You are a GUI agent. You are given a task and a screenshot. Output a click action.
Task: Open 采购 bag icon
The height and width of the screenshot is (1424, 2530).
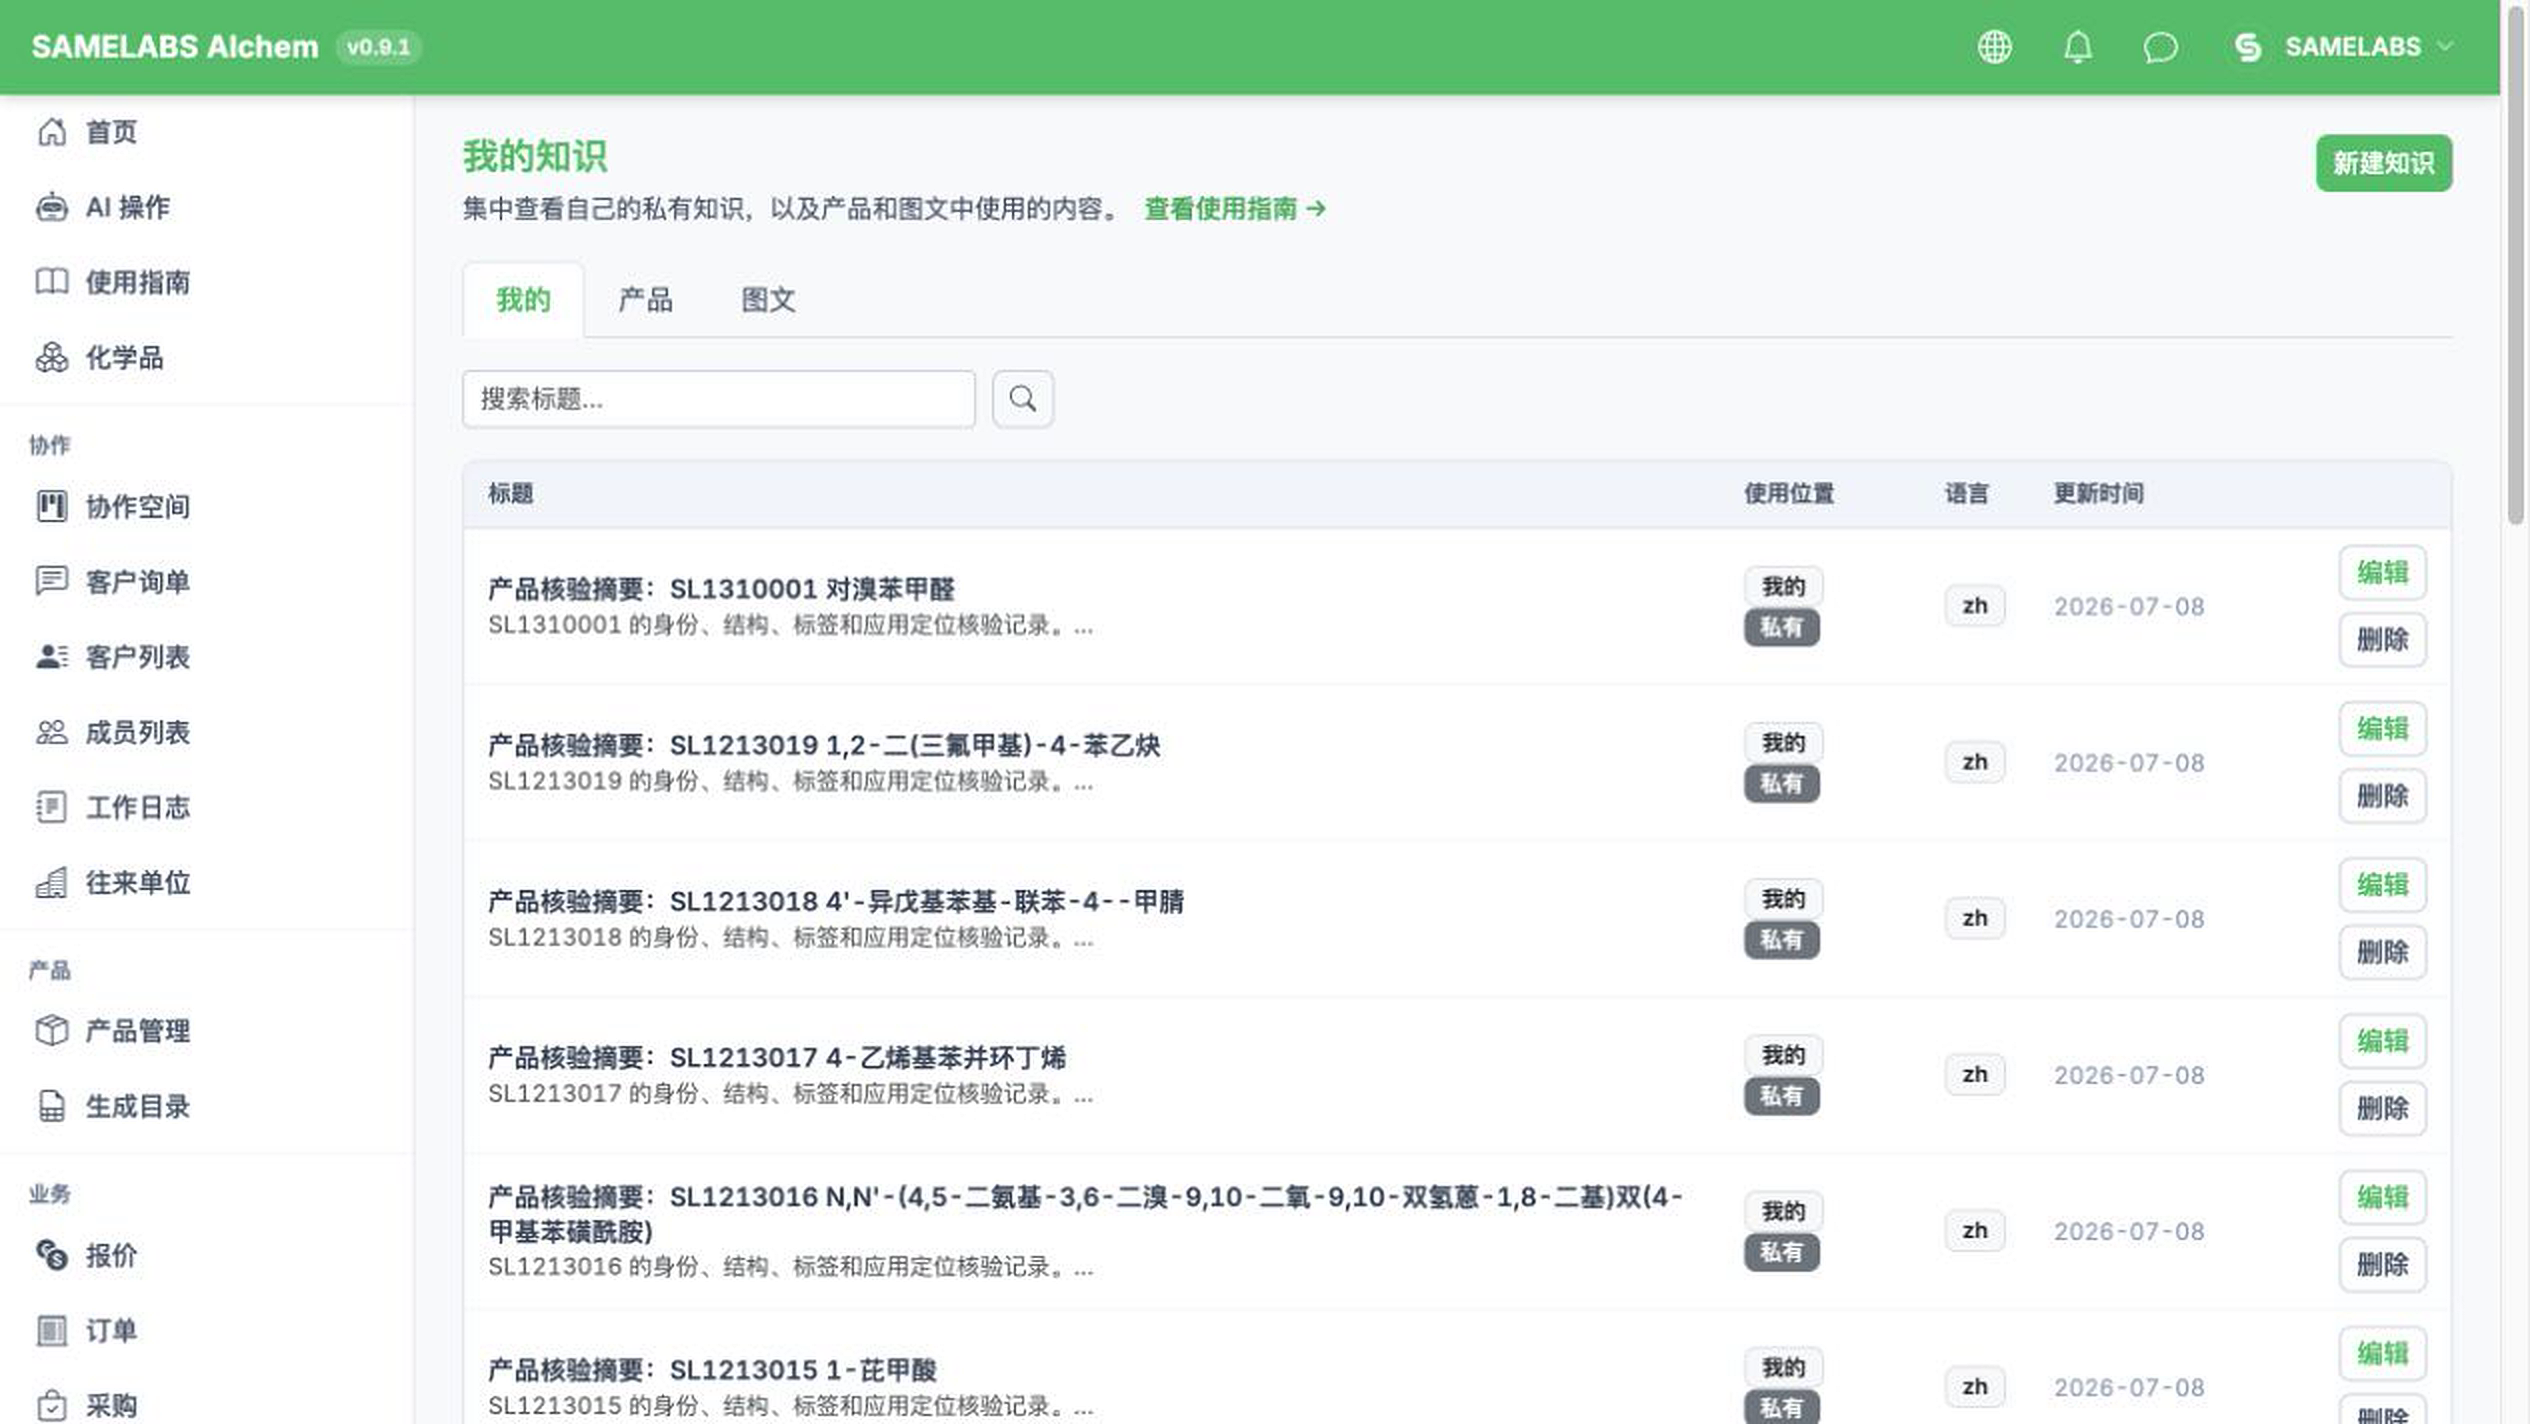coord(52,1406)
